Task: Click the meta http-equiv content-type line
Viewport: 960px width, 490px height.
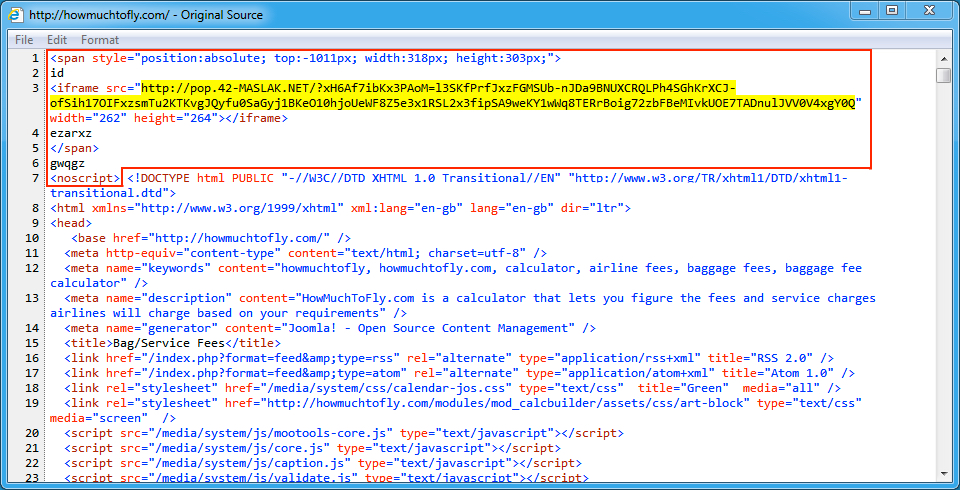Action: pyautogui.click(x=305, y=253)
